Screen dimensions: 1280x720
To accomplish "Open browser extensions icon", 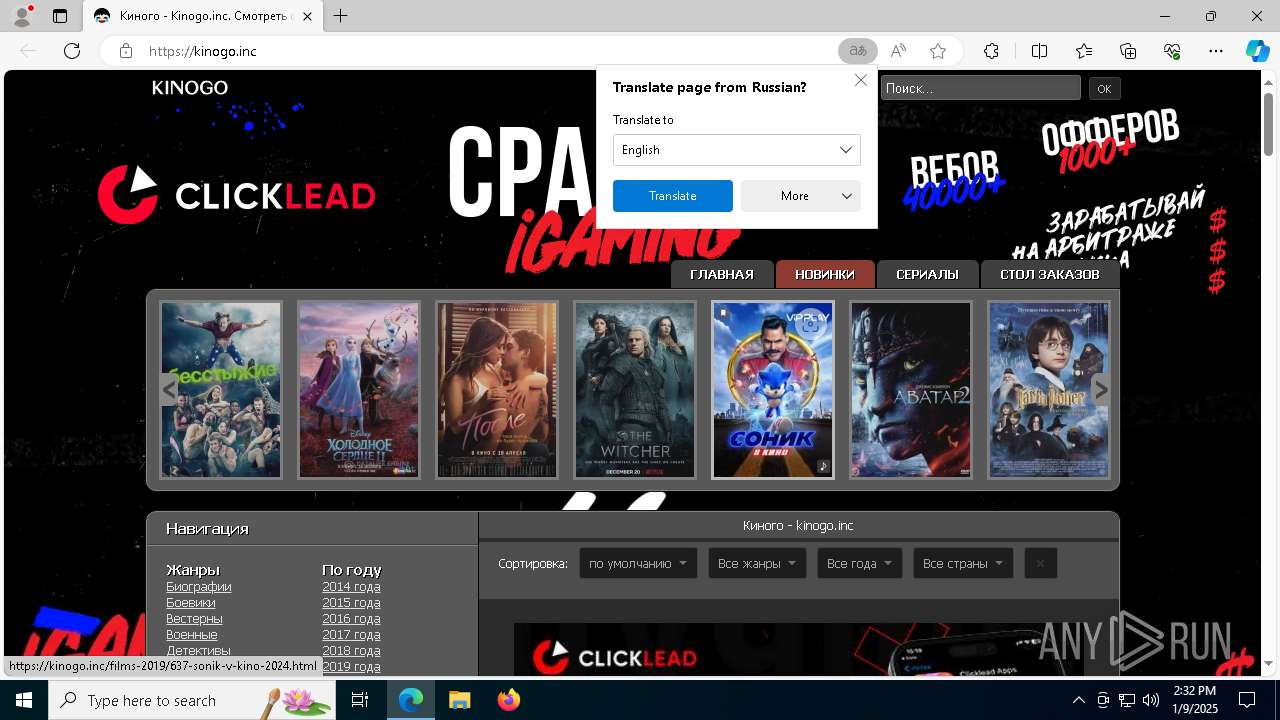I will (x=991, y=51).
